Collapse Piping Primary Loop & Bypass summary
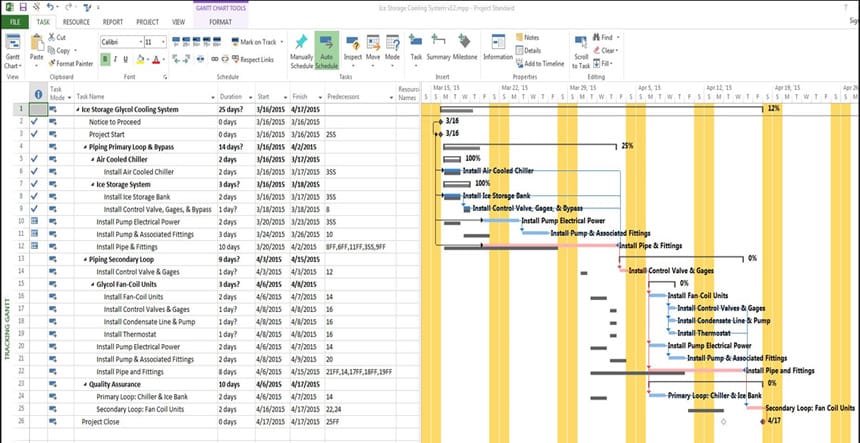This screenshot has width=860, height=443. coord(84,147)
